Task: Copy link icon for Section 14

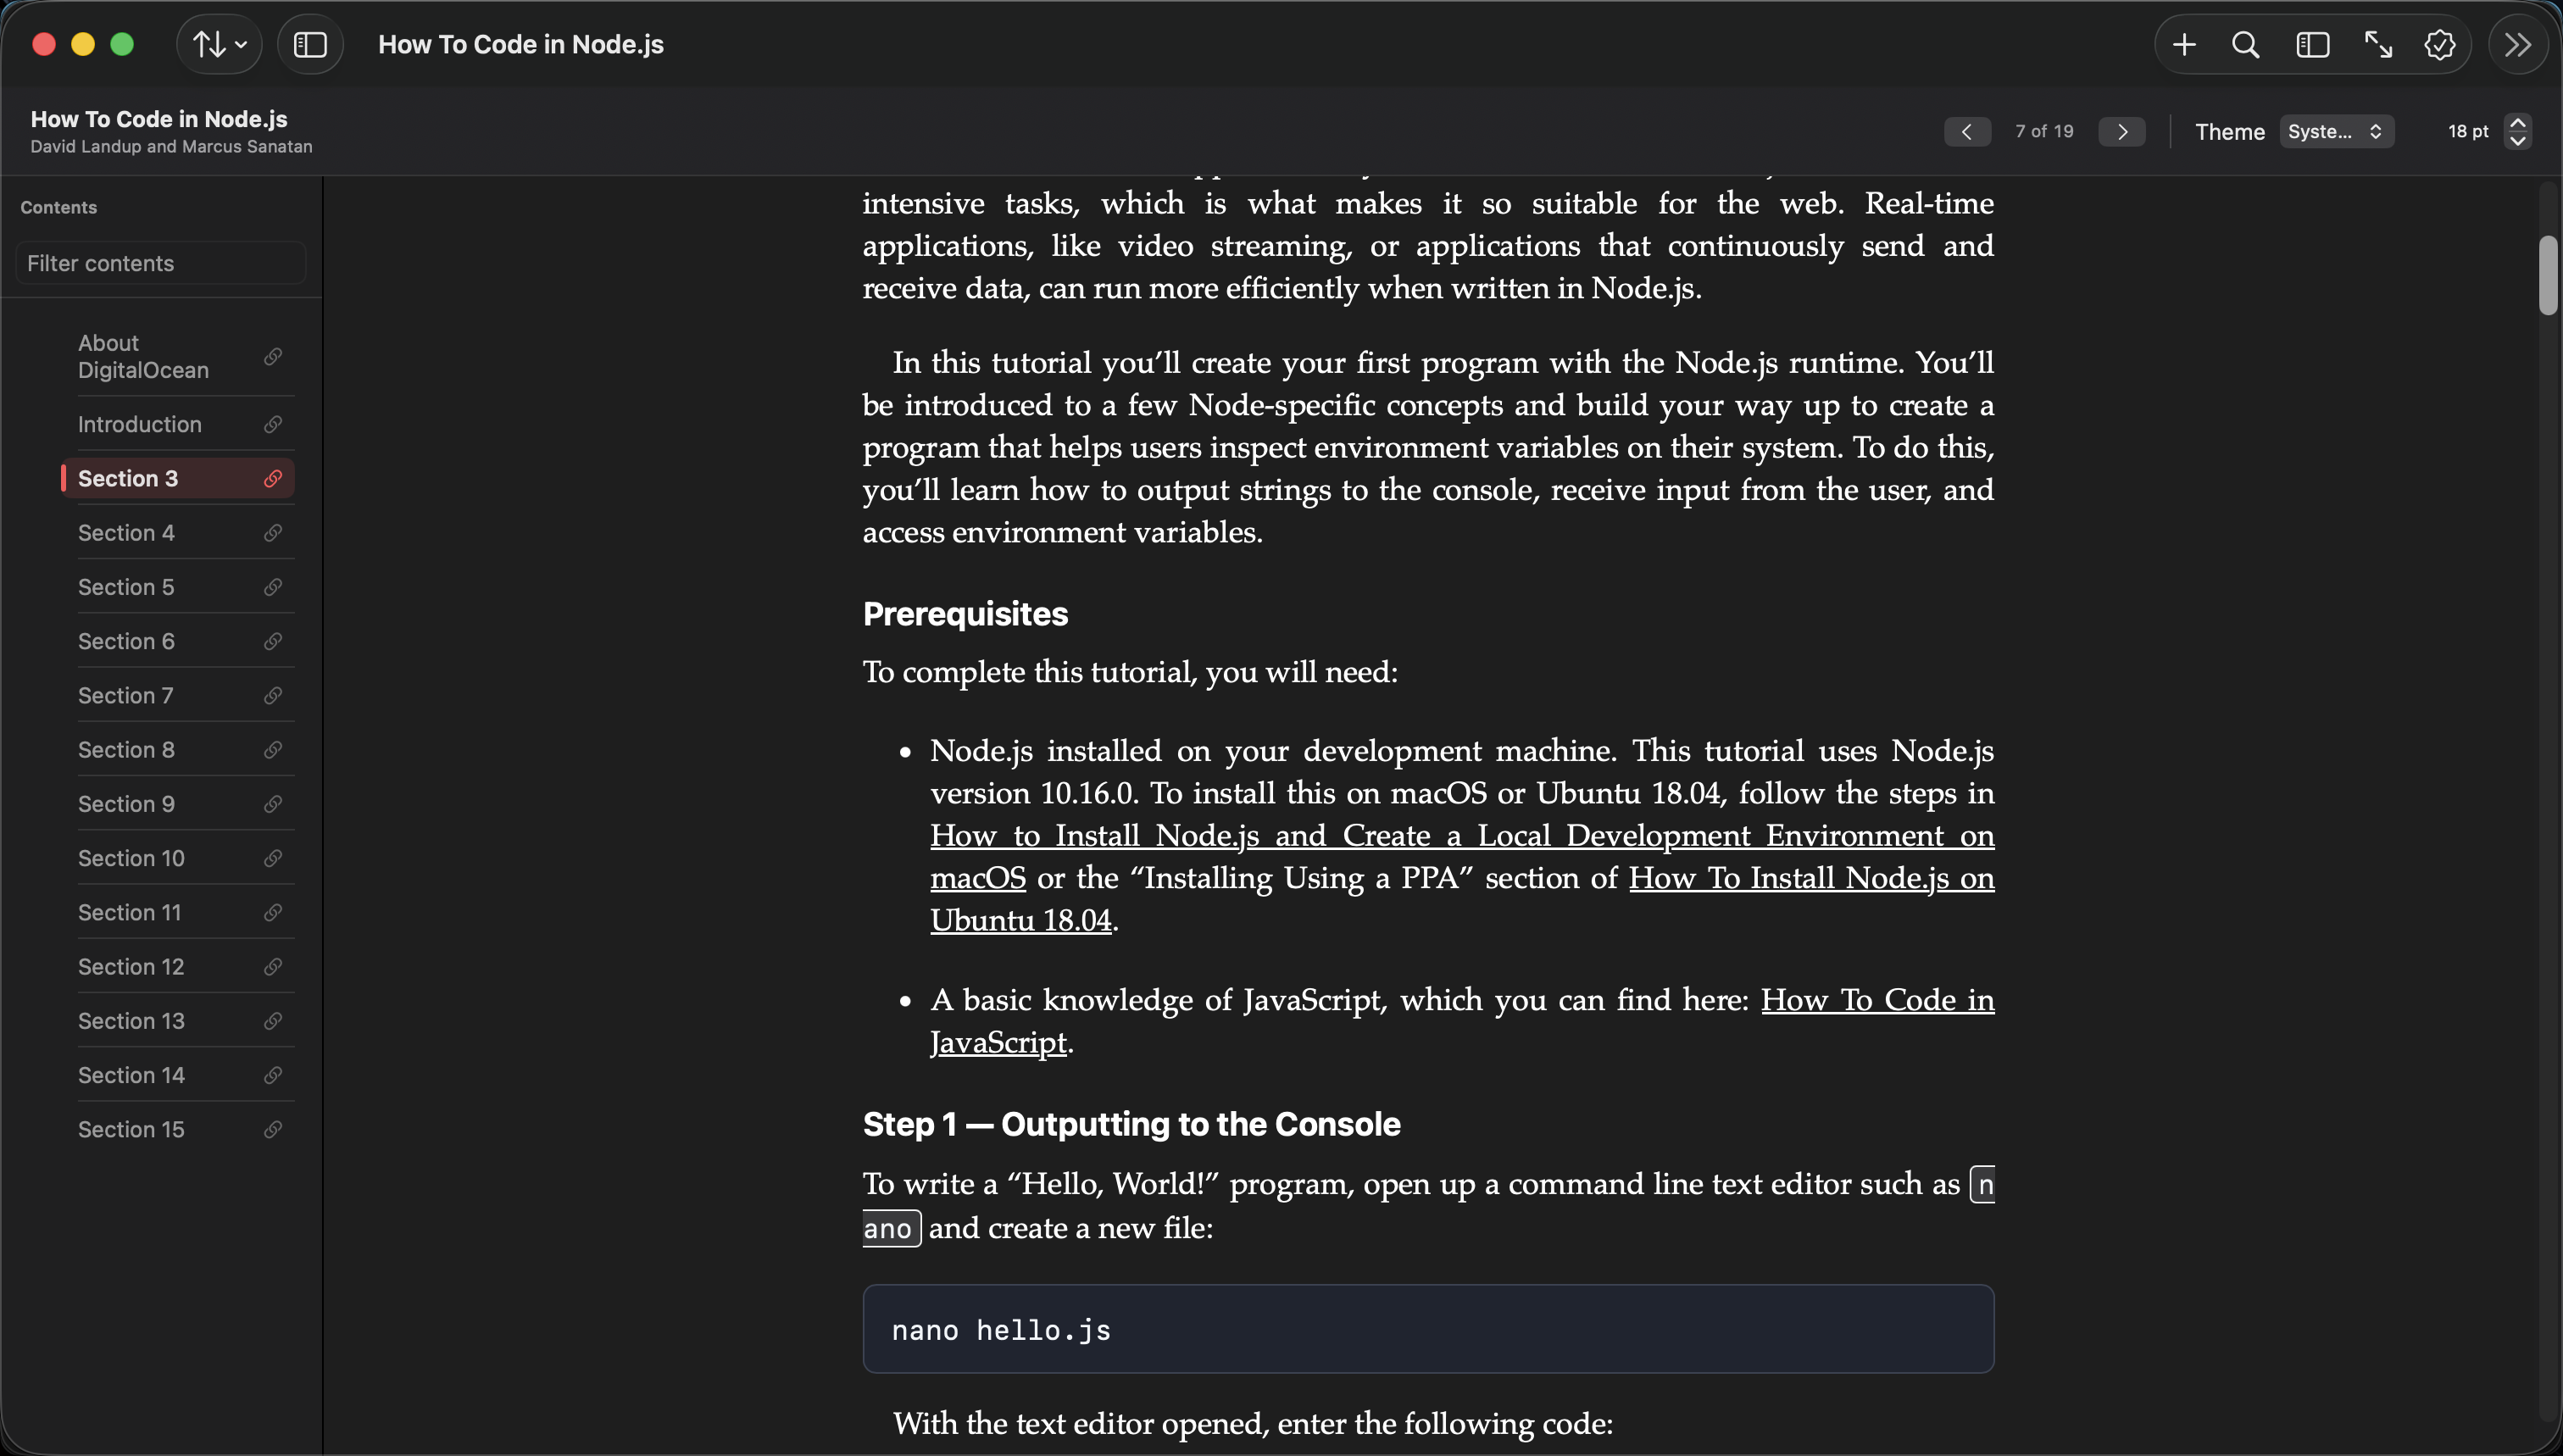Action: coord(272,1075)
